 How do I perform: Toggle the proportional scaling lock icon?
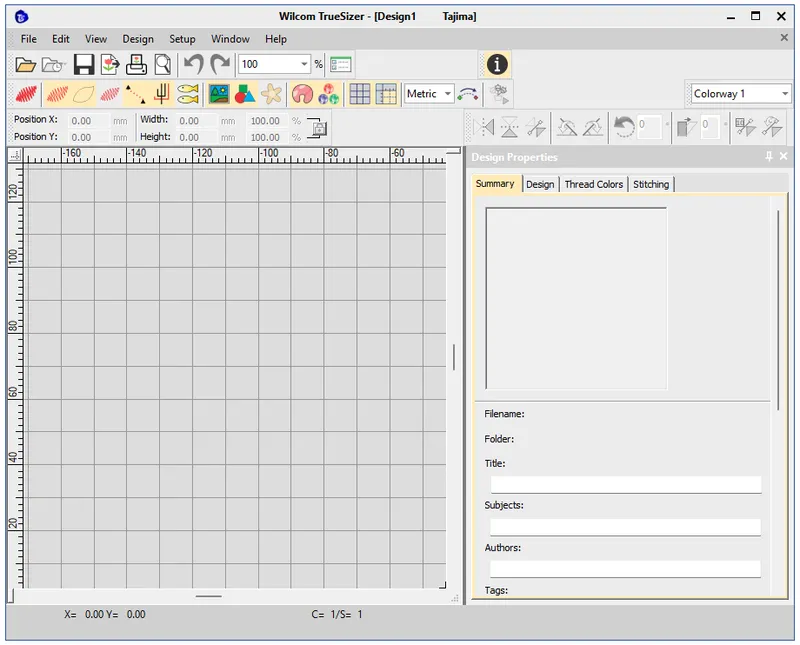point(317,128)
